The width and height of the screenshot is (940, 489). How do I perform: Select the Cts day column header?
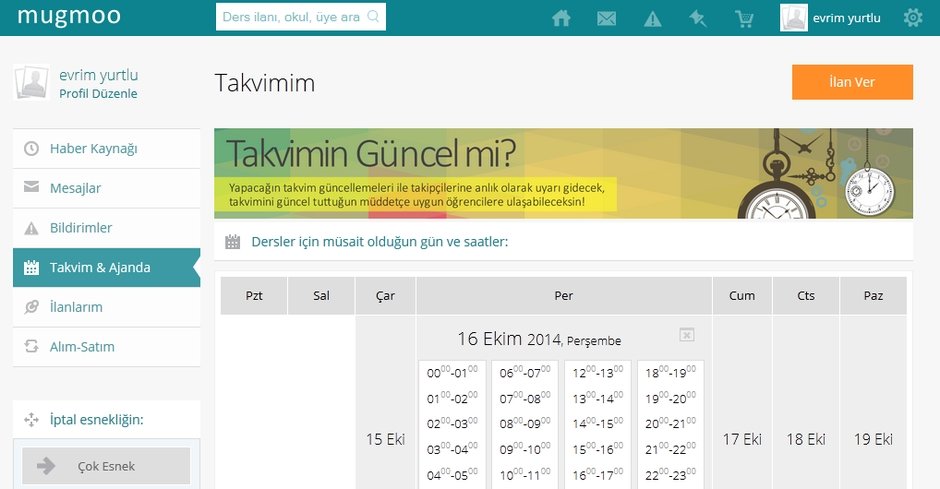pos(806,295)
